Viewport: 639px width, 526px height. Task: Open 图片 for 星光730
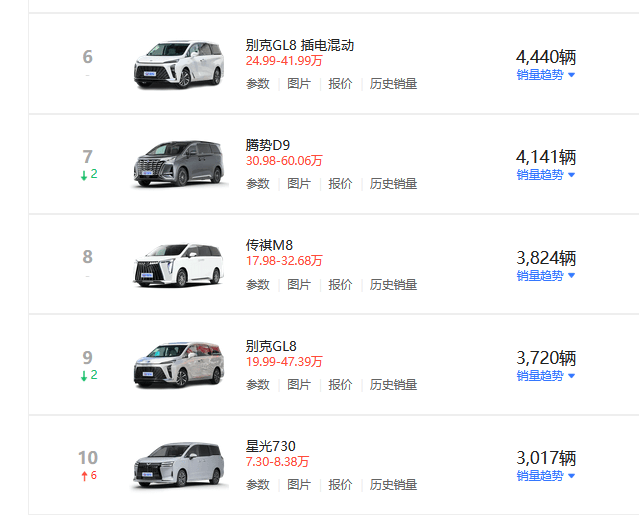point(299,485)
